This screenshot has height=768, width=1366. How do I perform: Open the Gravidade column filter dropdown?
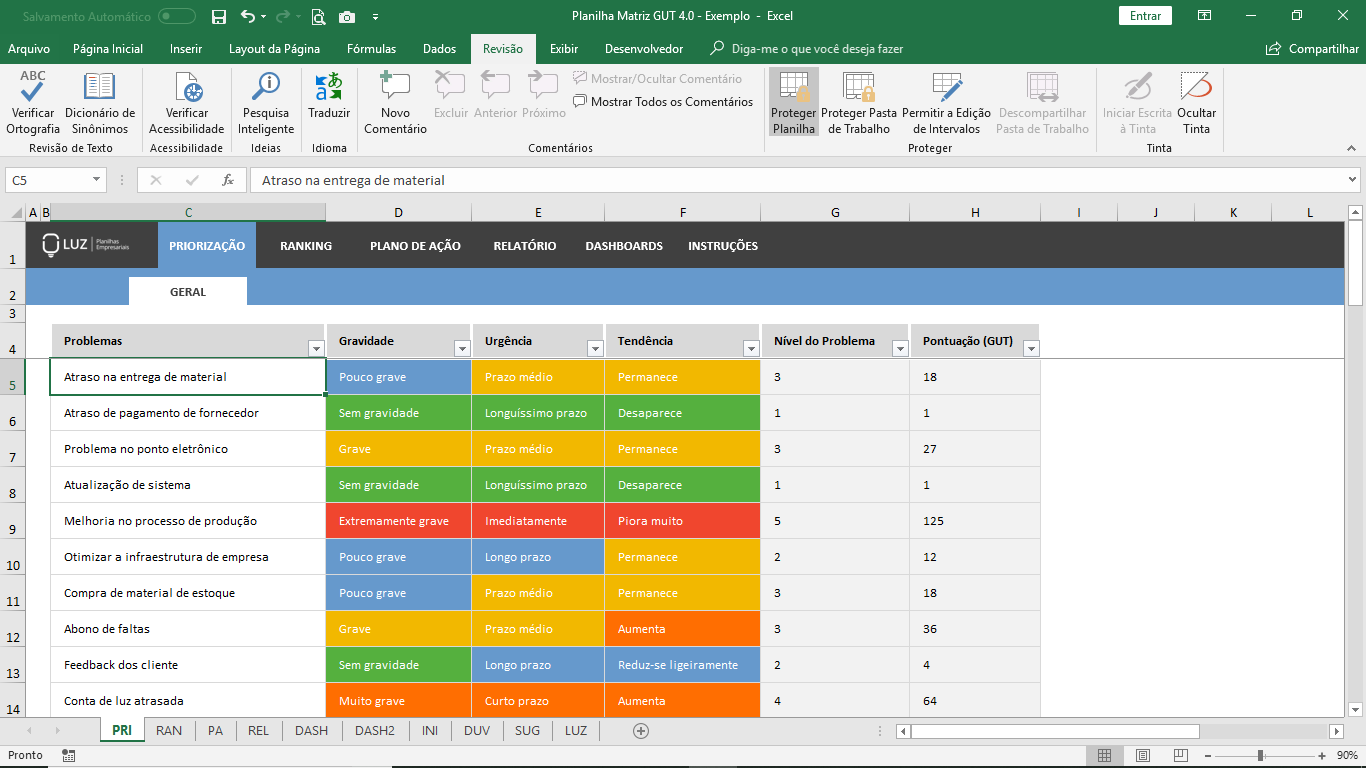pos(462,348)
